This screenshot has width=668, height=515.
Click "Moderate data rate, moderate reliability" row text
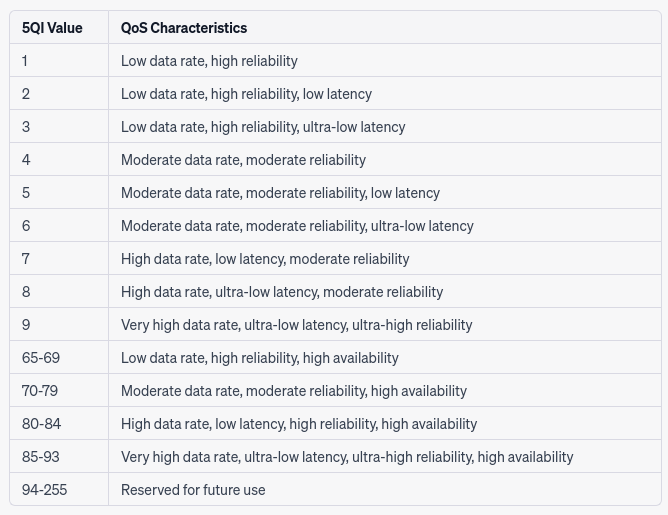(243, 160)
